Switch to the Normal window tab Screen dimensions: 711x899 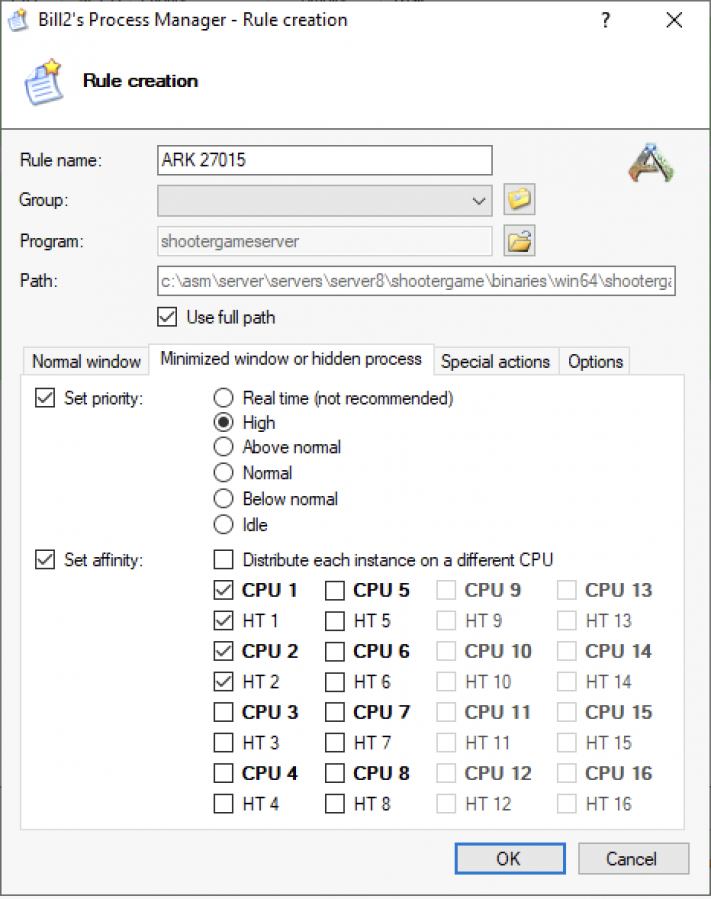click(x=86, y=362)
